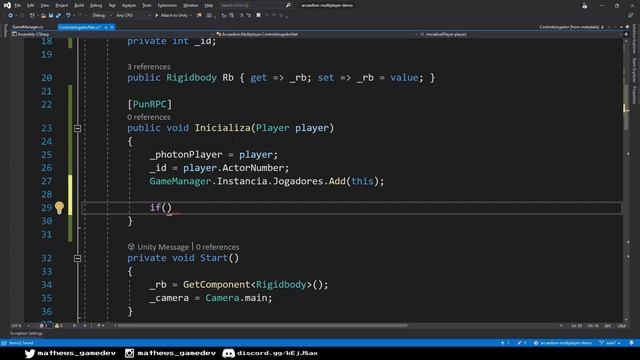640x360 pixels.
Task: Open the Edit menu
Action: pos(31,5)
